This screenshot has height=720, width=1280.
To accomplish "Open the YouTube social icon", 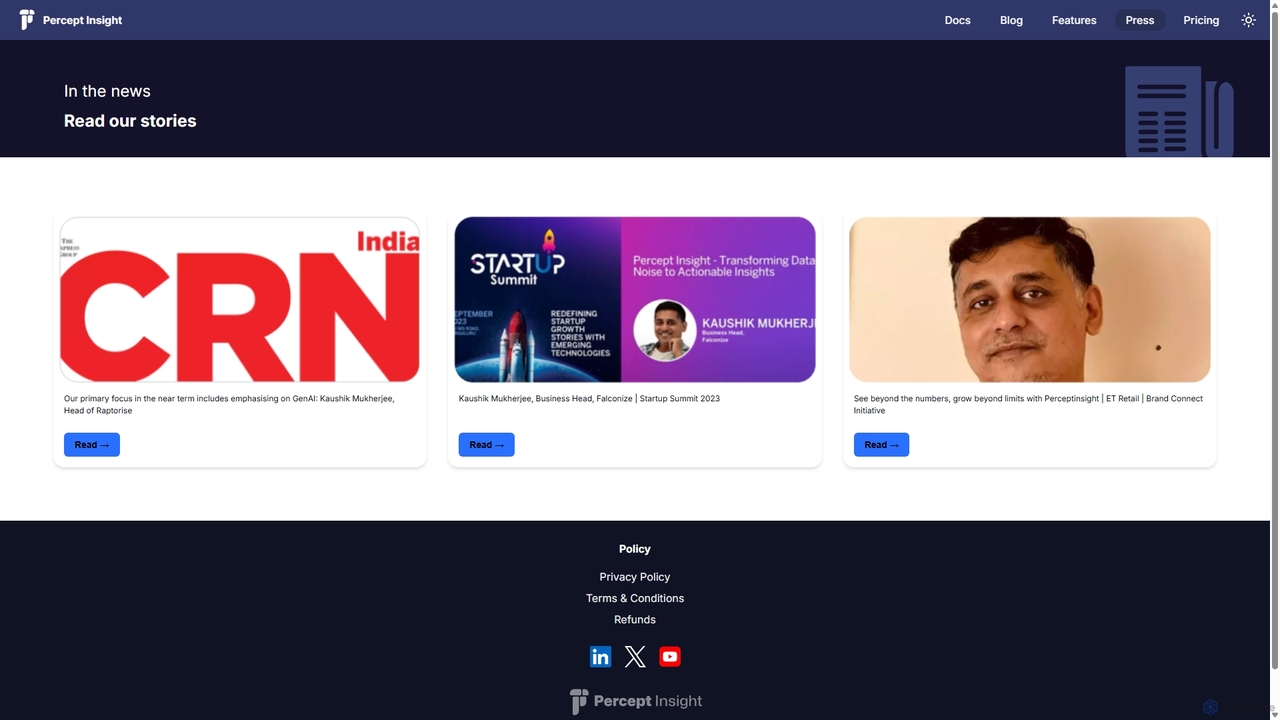I will [x=670, y=657].
